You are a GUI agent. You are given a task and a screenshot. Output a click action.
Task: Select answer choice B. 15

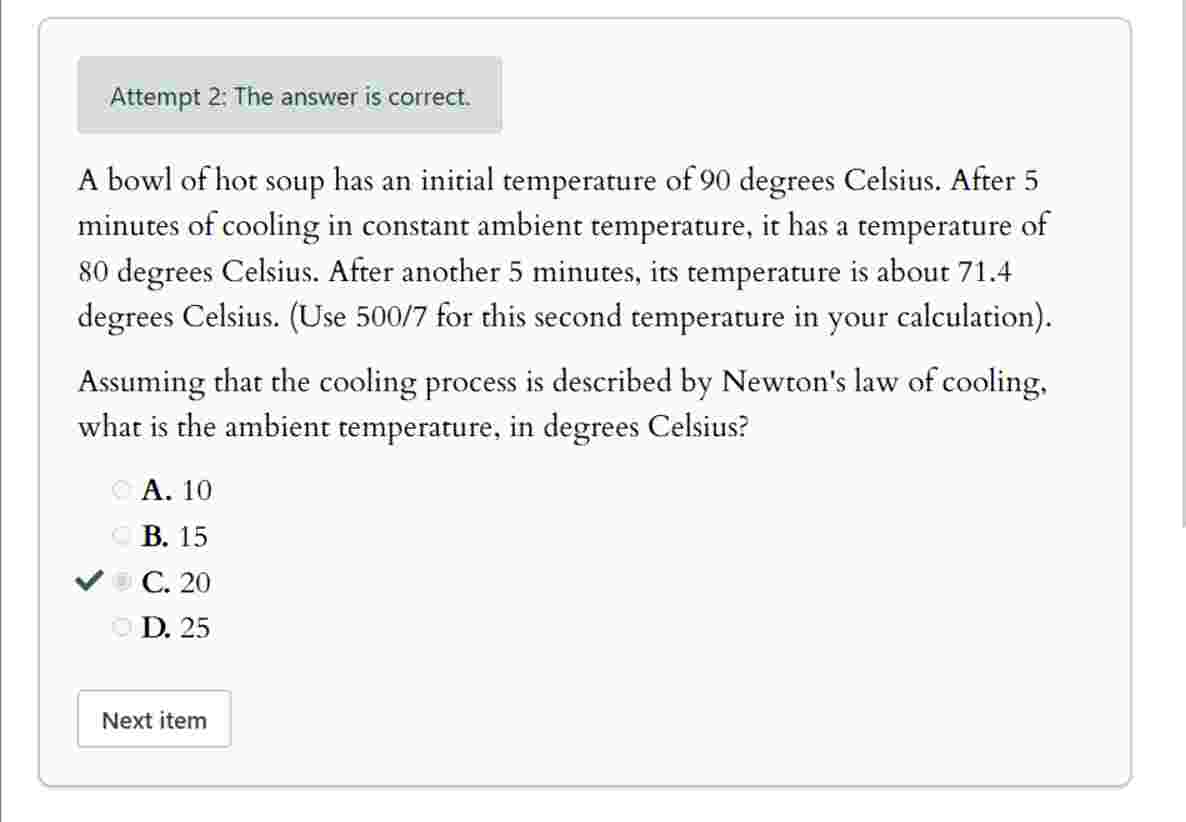176,536
